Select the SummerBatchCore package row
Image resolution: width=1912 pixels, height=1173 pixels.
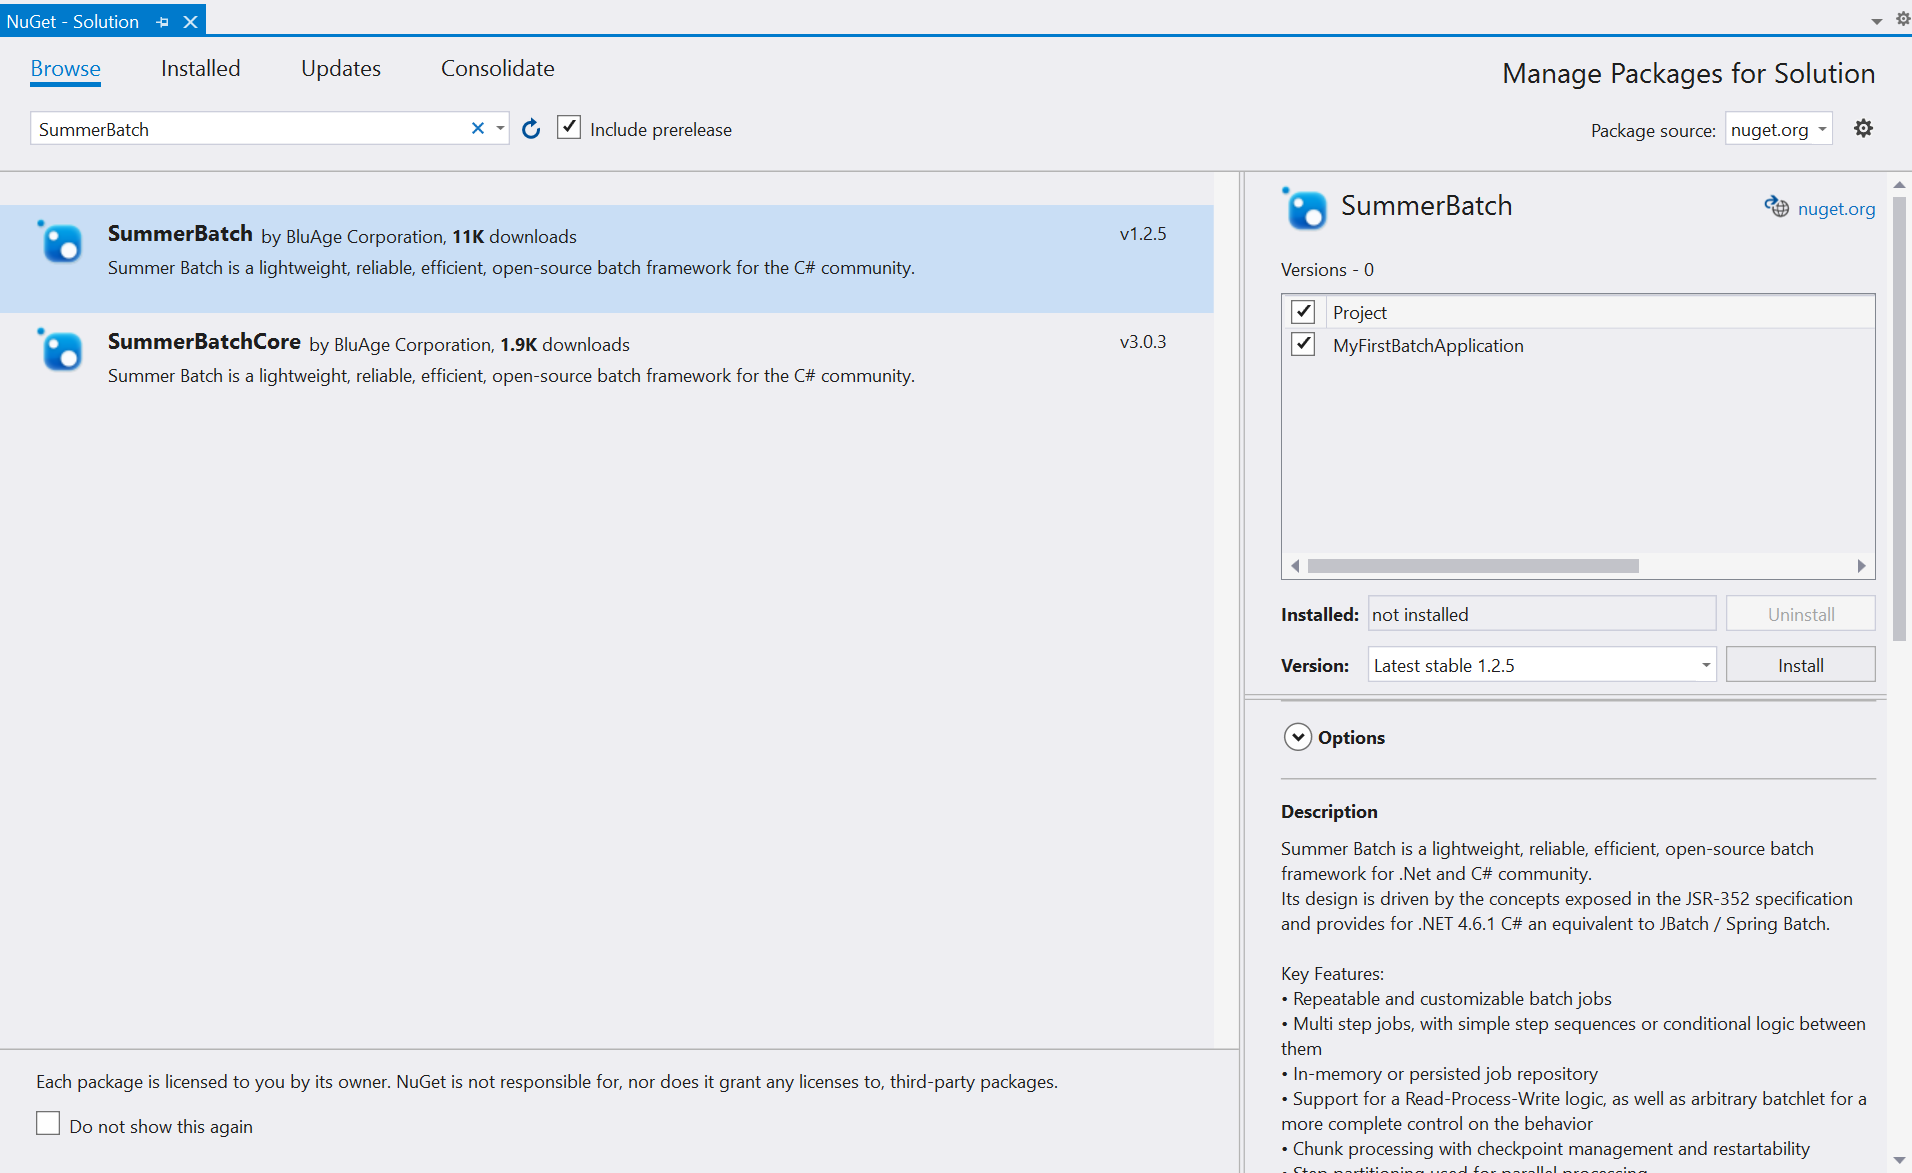[x=606, y=366]
